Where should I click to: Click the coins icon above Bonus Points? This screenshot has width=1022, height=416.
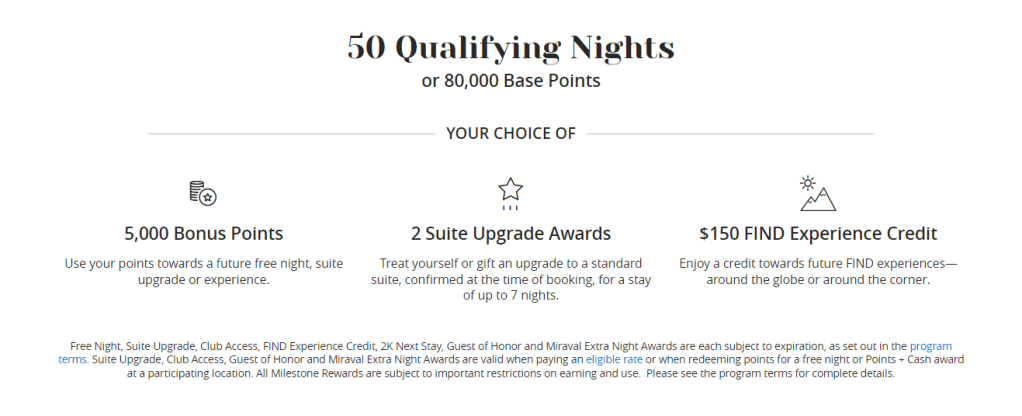[x=203, y=193]
